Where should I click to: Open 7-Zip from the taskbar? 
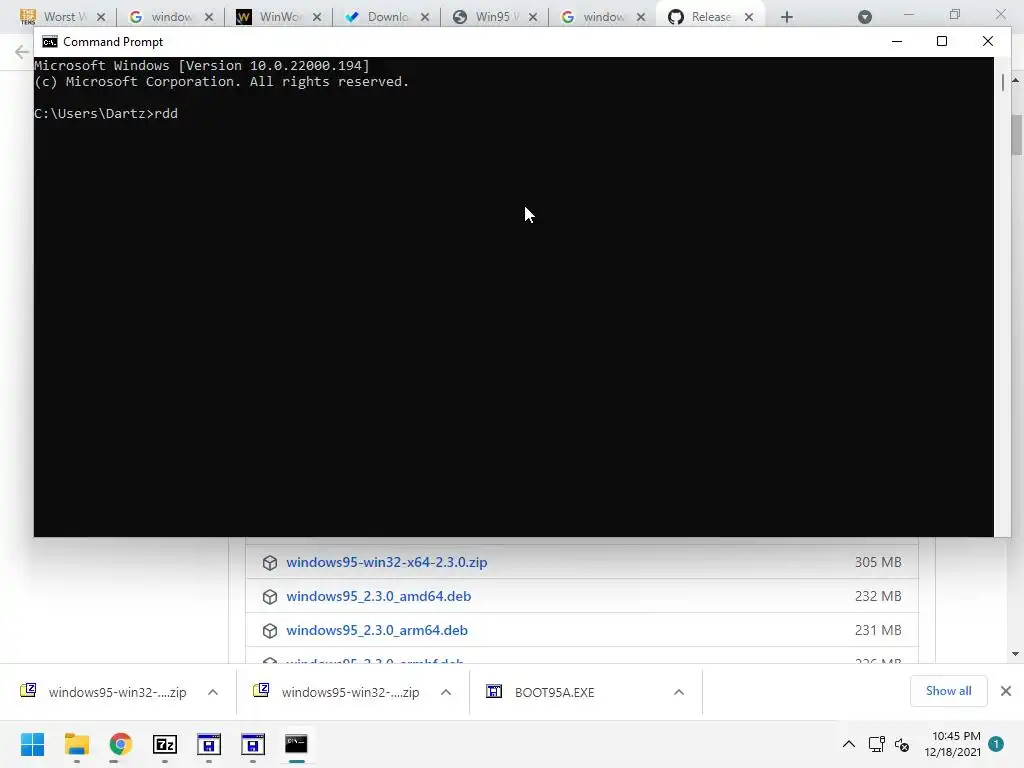tap(165, 744)
